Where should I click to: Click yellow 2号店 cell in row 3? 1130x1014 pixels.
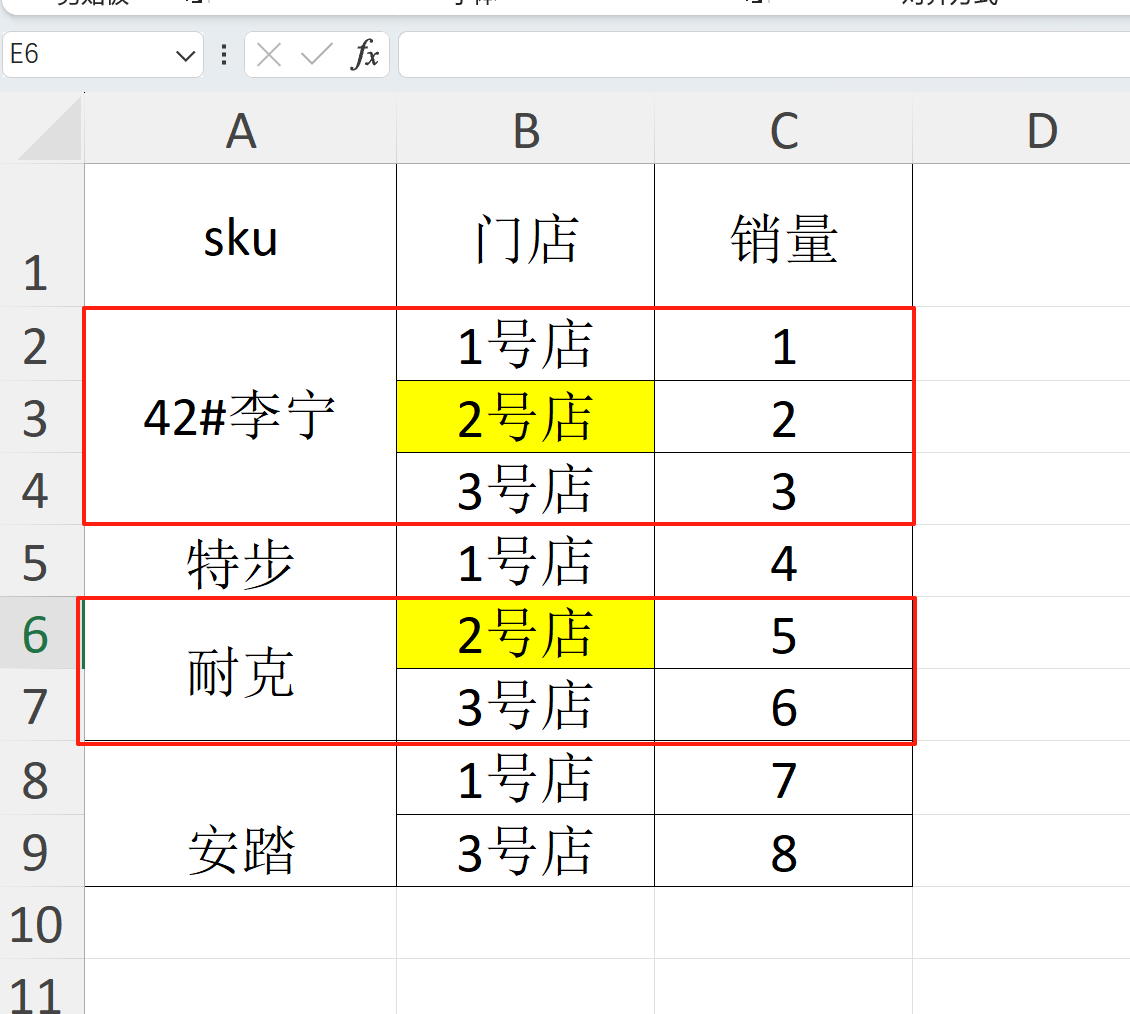point(525,417)
